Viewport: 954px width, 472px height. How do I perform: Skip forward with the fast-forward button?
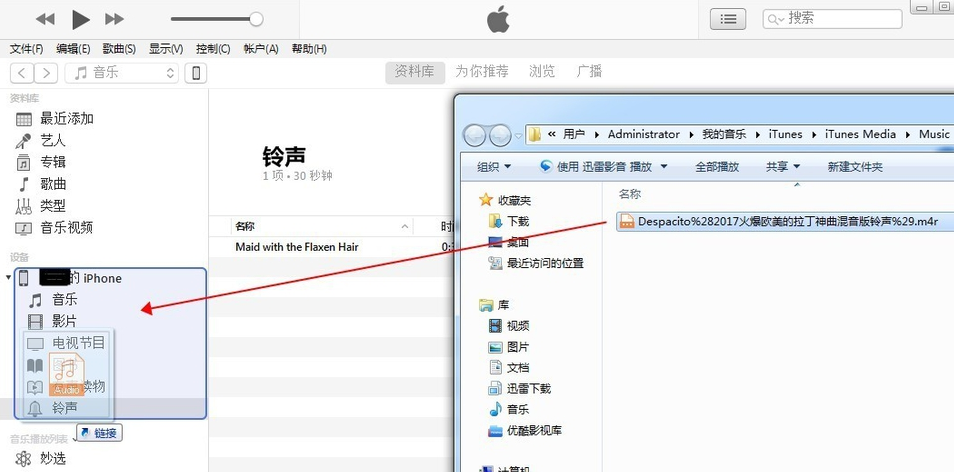tap(115, 19)
